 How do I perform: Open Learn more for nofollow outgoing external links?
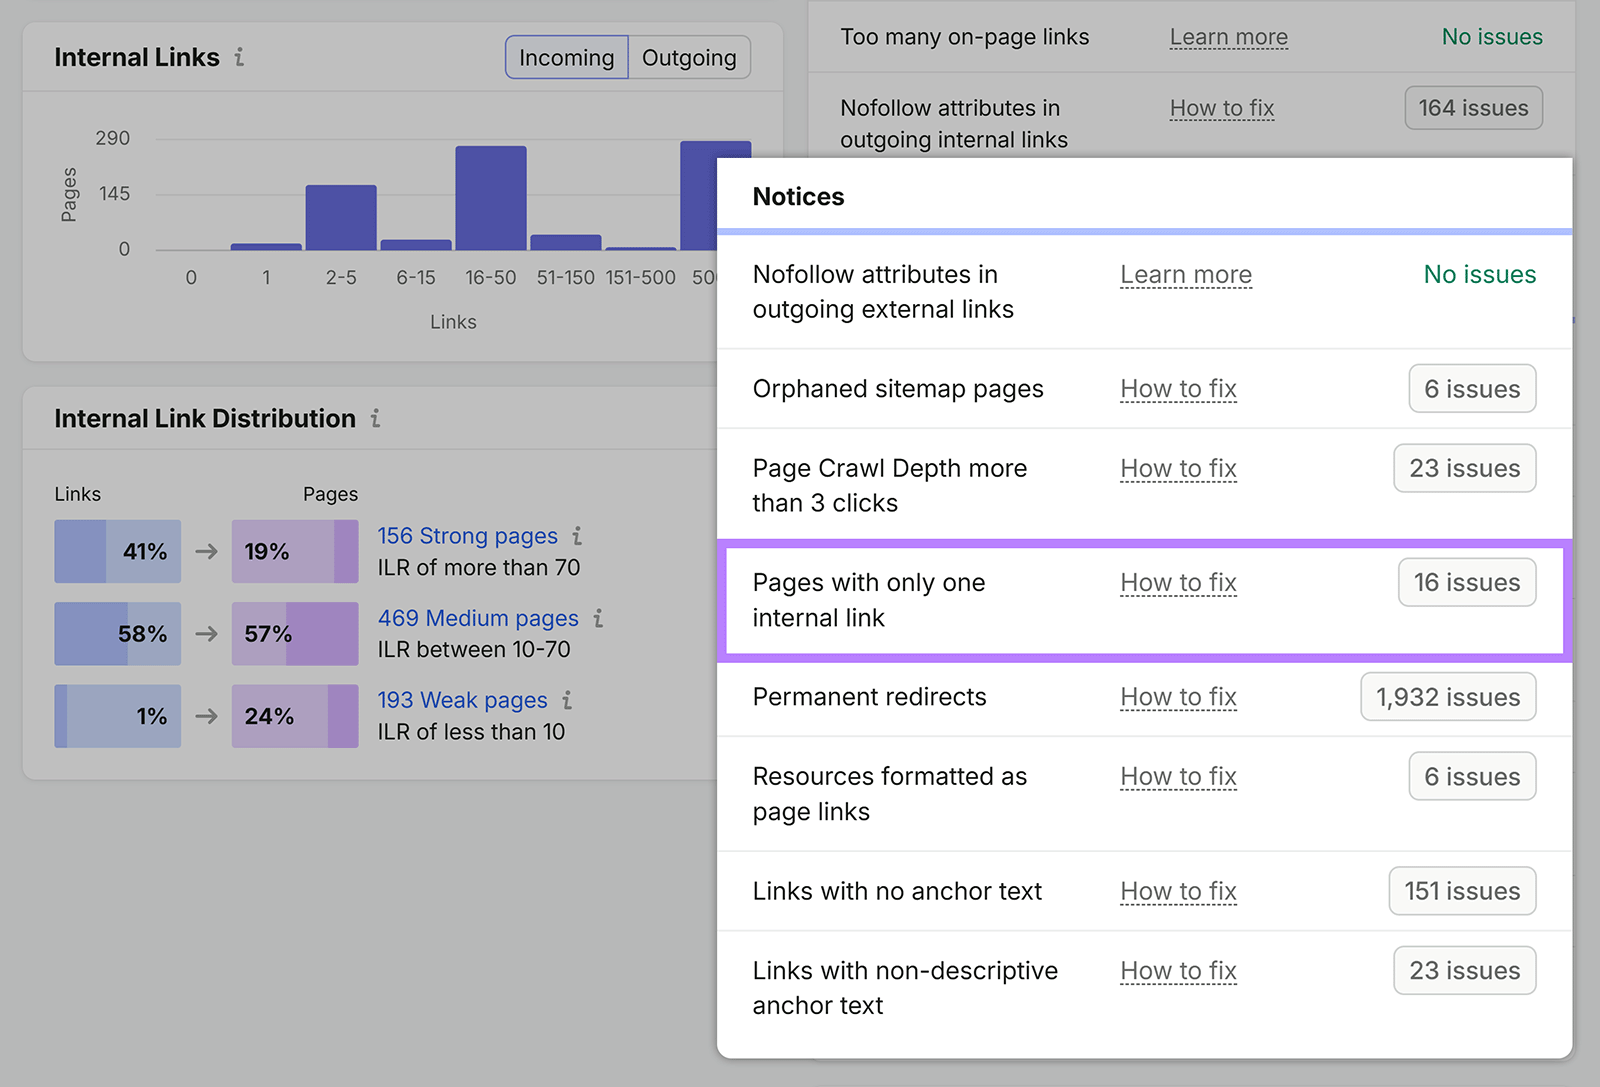tap(1186, 275)
